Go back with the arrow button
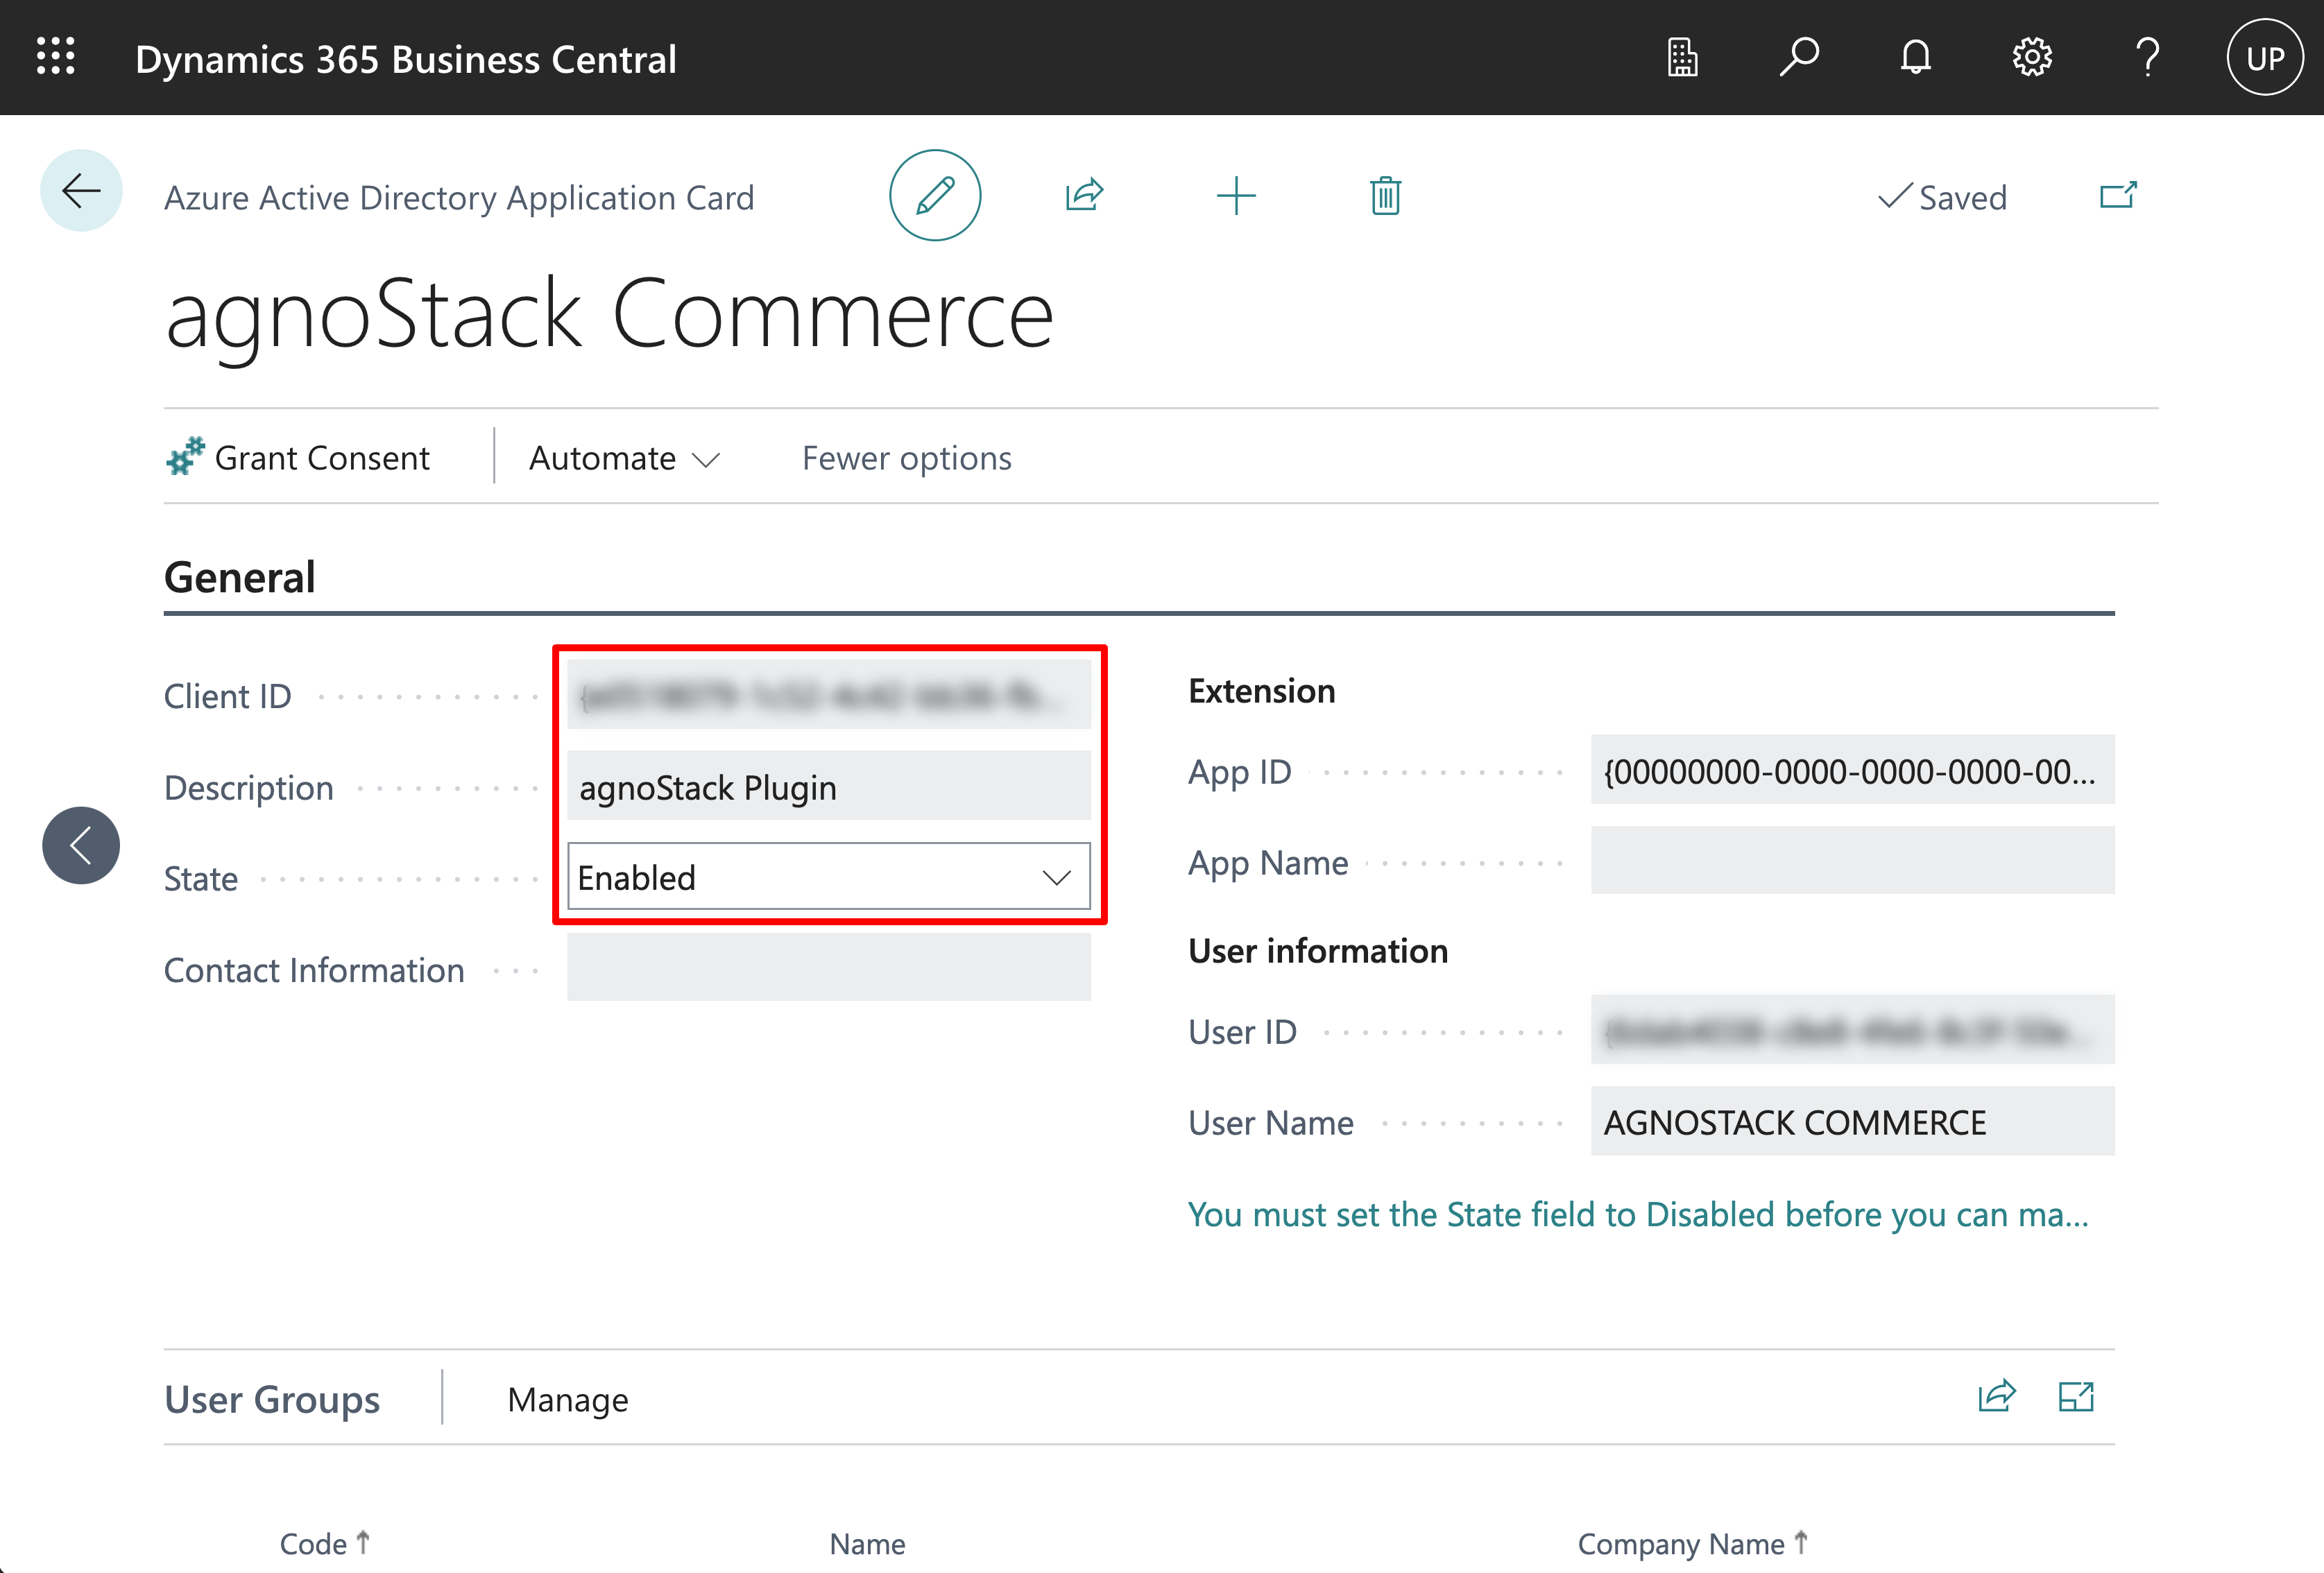Viewport: 2324px width, 1573px height. pos(81,190)
